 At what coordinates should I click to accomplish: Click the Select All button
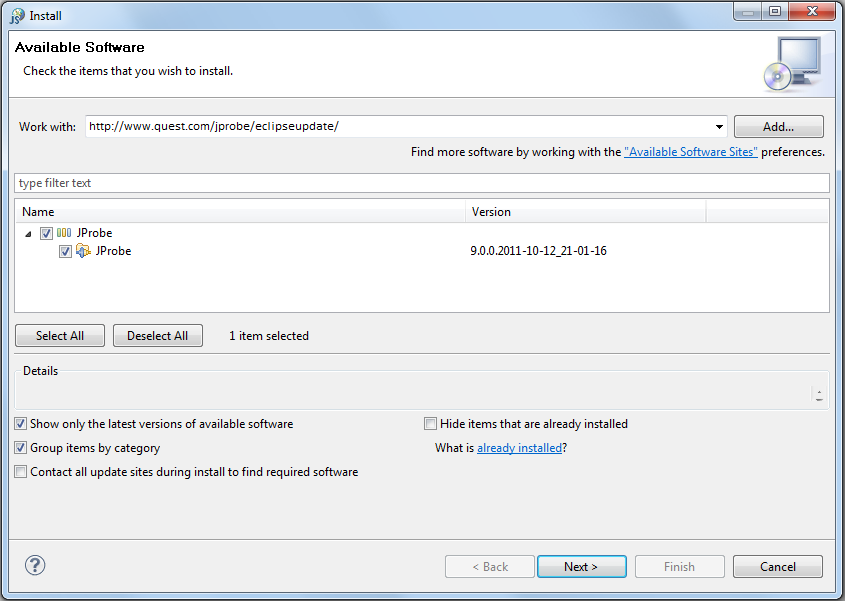pos(60,336)
